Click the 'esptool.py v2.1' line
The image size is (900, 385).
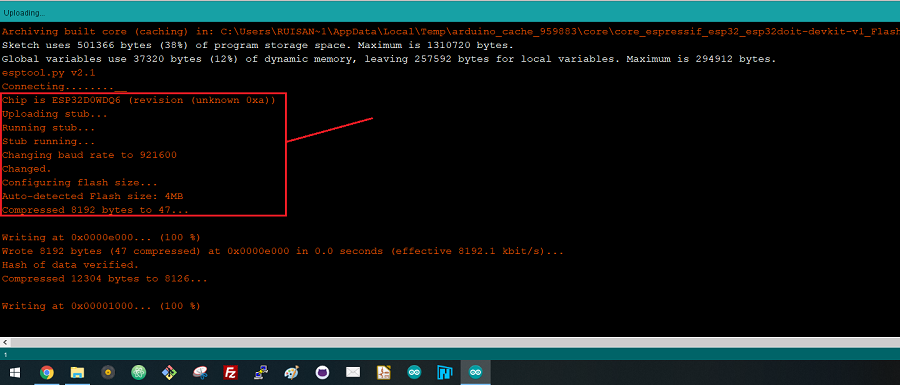coord(49,72)
